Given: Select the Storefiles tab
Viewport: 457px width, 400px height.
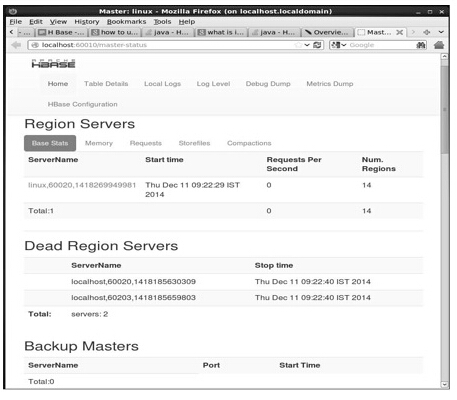Looking at the screenshot, I should click(194, 143).
